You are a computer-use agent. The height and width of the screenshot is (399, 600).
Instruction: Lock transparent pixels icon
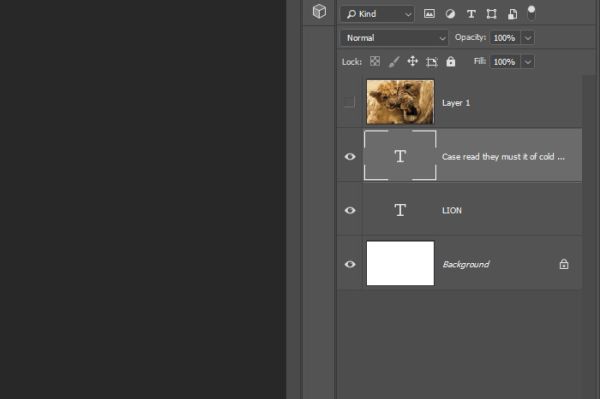(x=375, y=61)
